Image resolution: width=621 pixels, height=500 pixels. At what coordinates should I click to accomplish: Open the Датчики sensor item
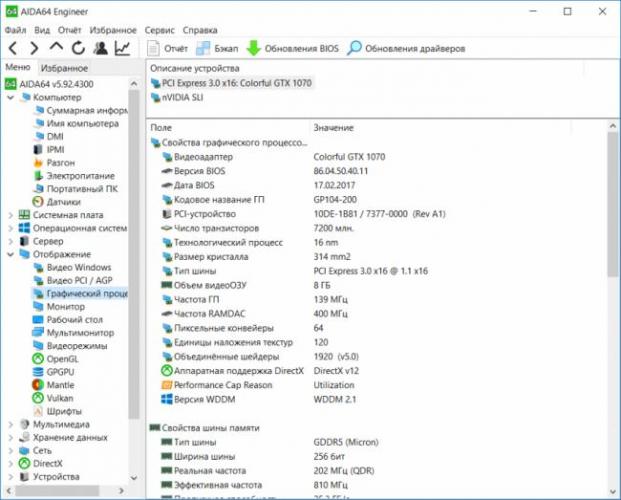[x=57, y=202]
